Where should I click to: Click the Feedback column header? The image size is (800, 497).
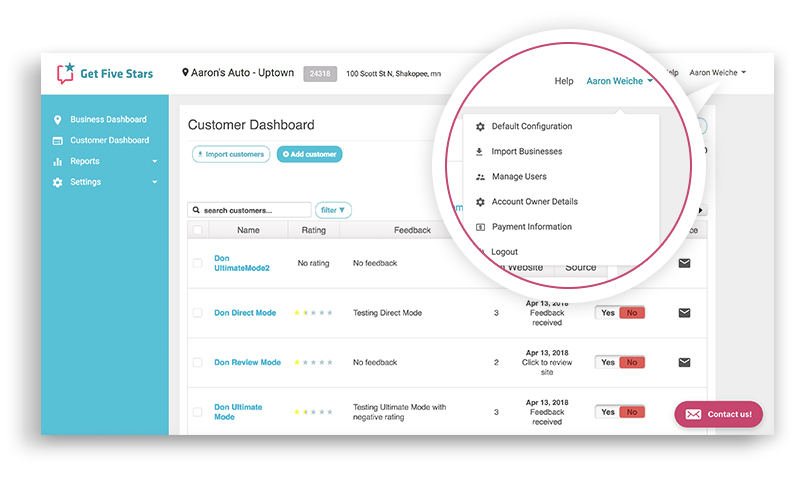[x=412, y=230]
